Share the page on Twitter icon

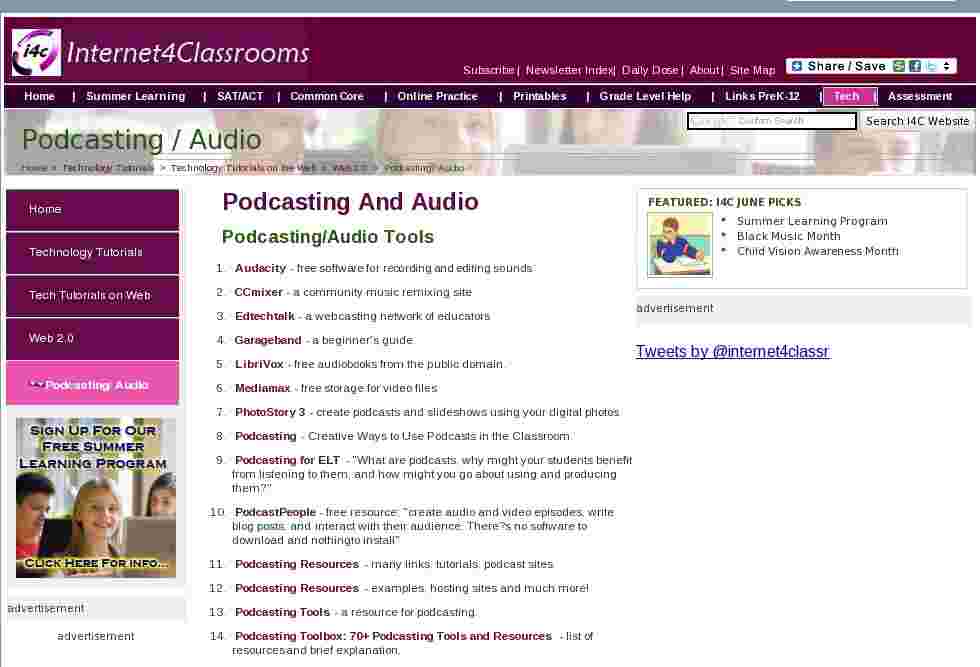(931, 66)
